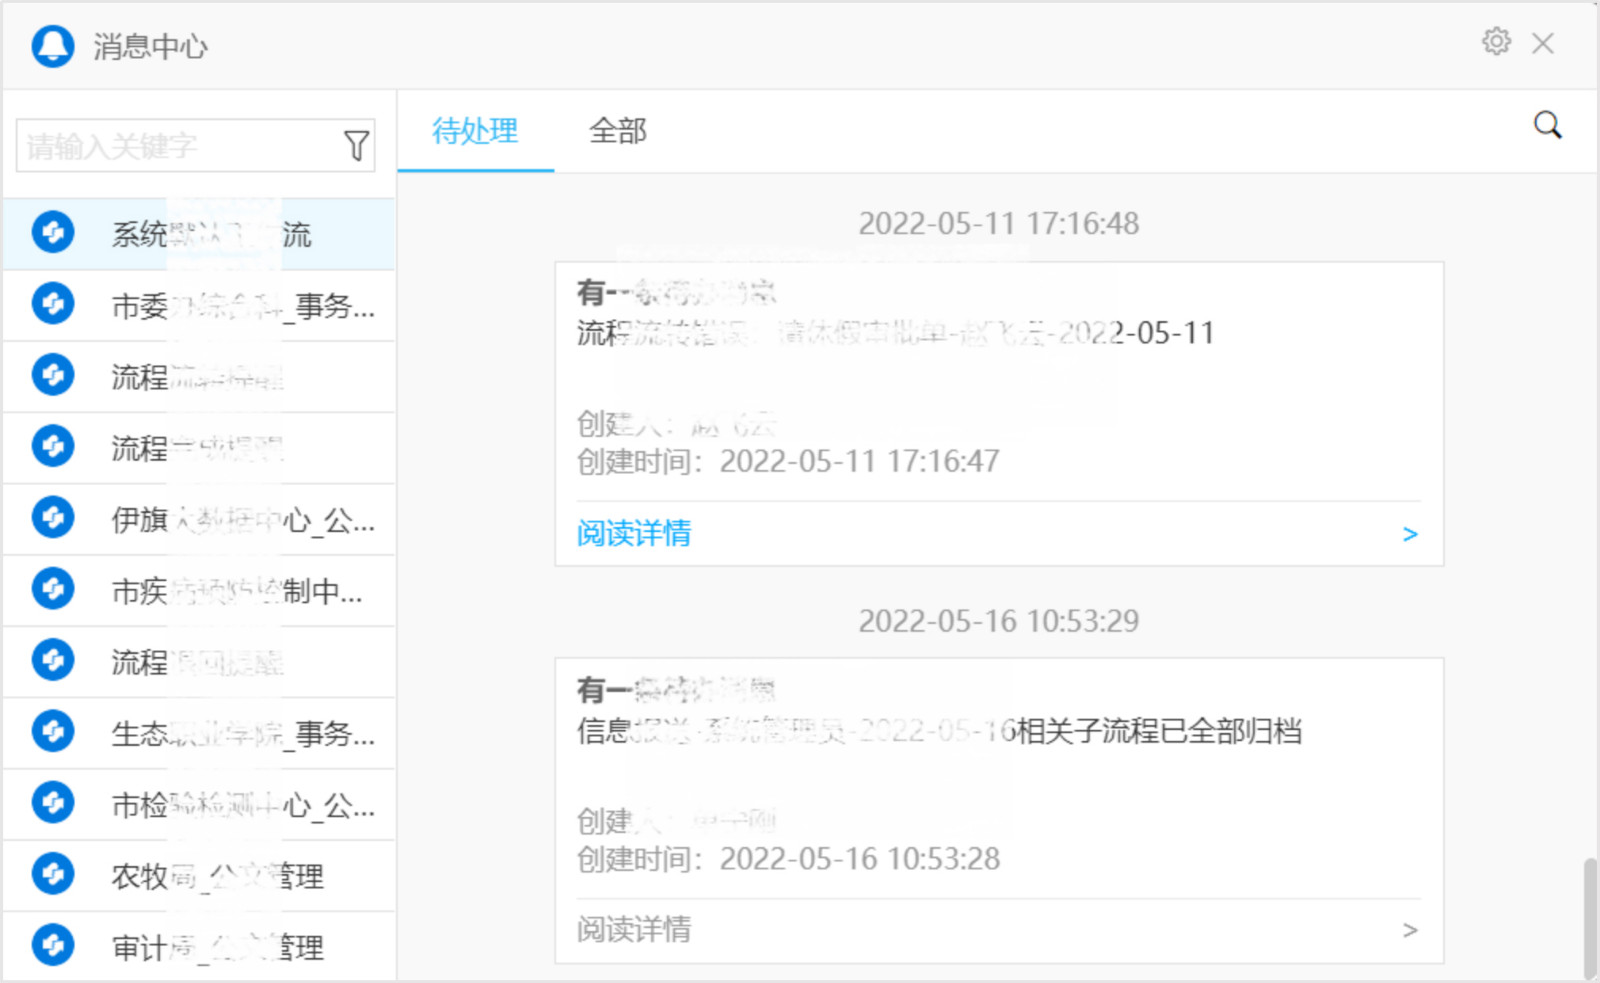
Task: Switch to the 待处理 tab
Action: (x=475, y=131)
